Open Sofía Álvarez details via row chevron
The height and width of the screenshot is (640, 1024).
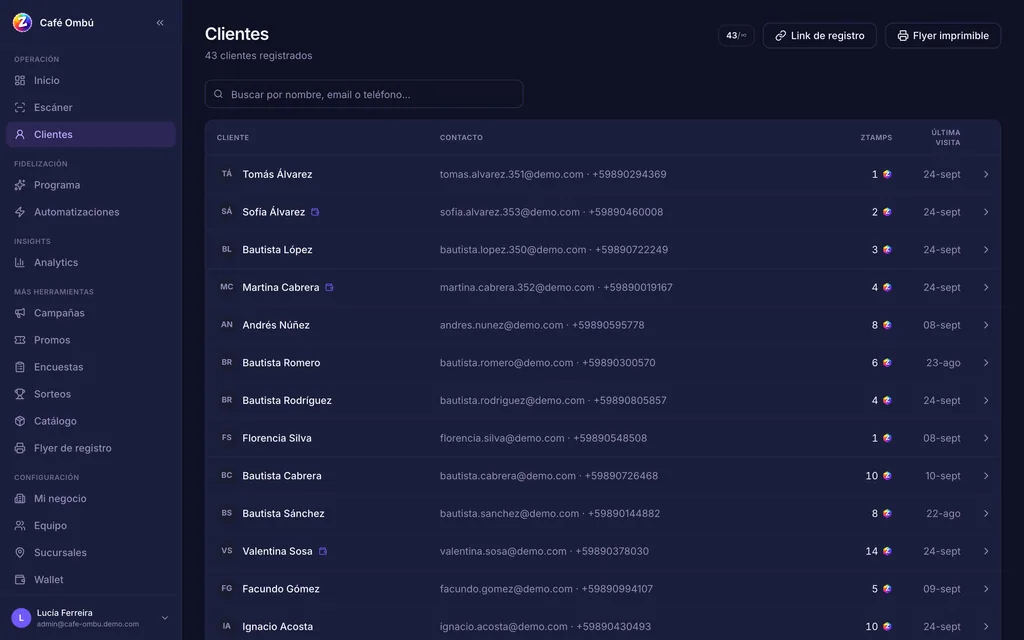click(986, 212)
